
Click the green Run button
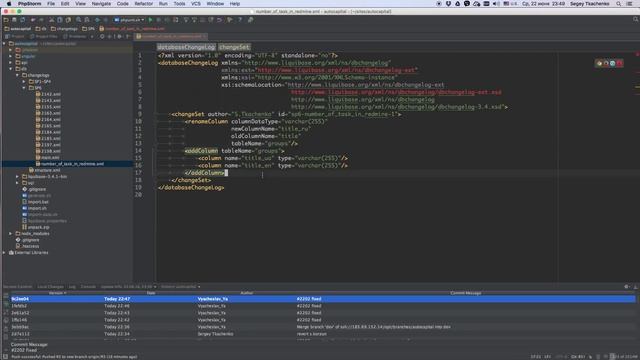pyautogui.click(x=150, y=20)
